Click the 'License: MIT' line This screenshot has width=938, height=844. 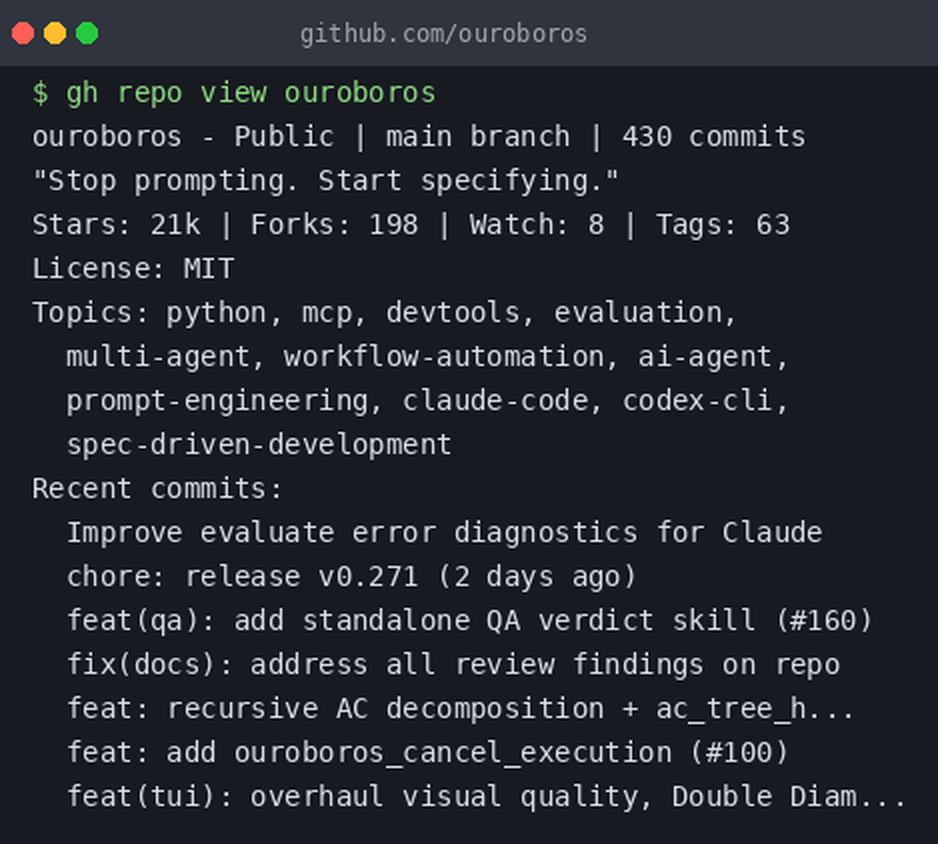[x=133, y=269]
